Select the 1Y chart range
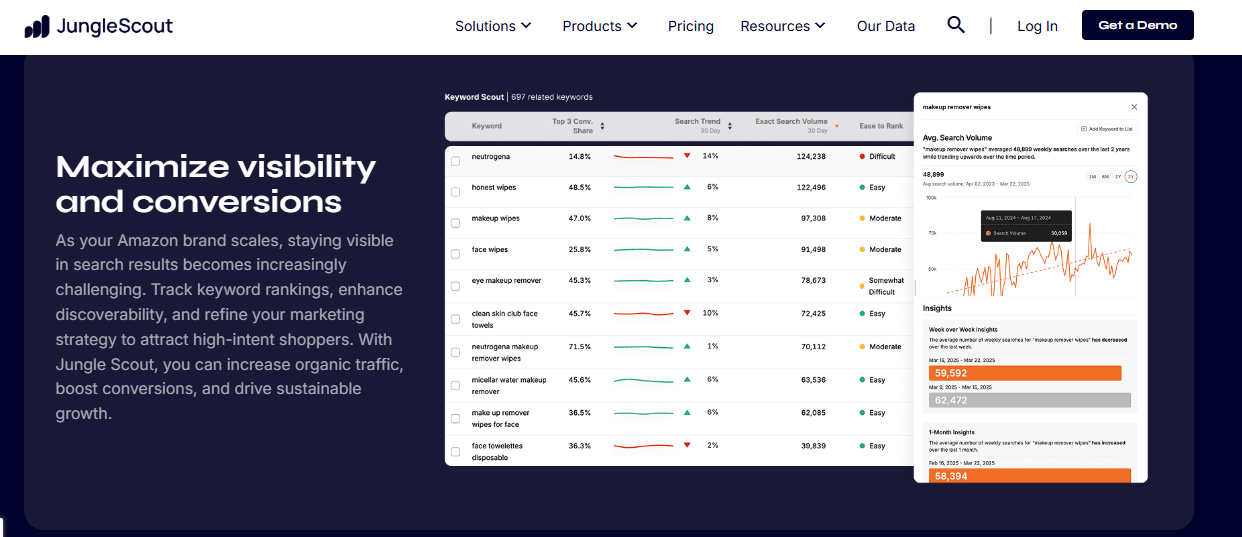 (x=1118, y=177)
